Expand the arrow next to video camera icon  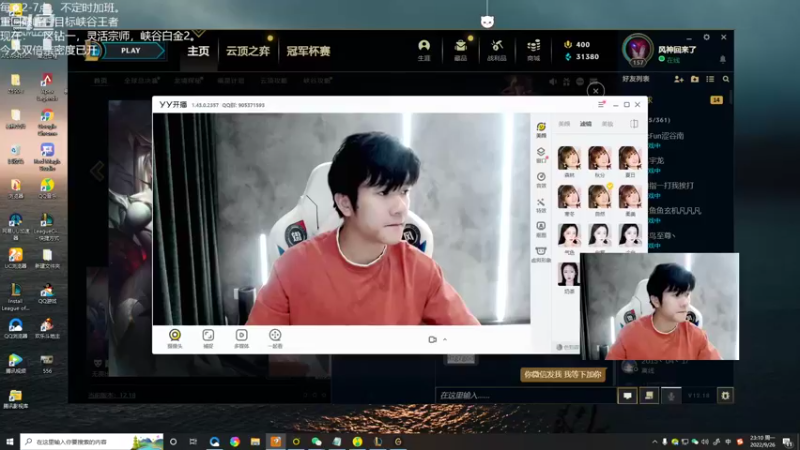coord(445,339)
